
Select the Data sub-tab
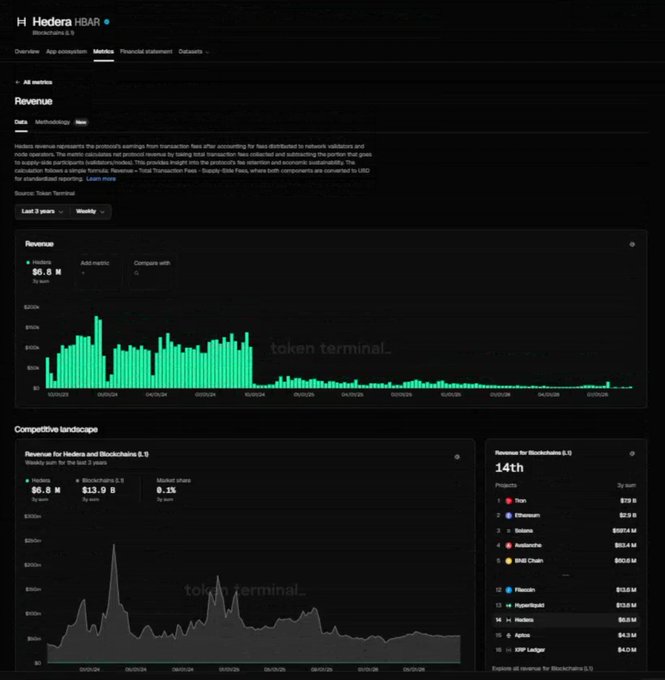pos(21,122)
